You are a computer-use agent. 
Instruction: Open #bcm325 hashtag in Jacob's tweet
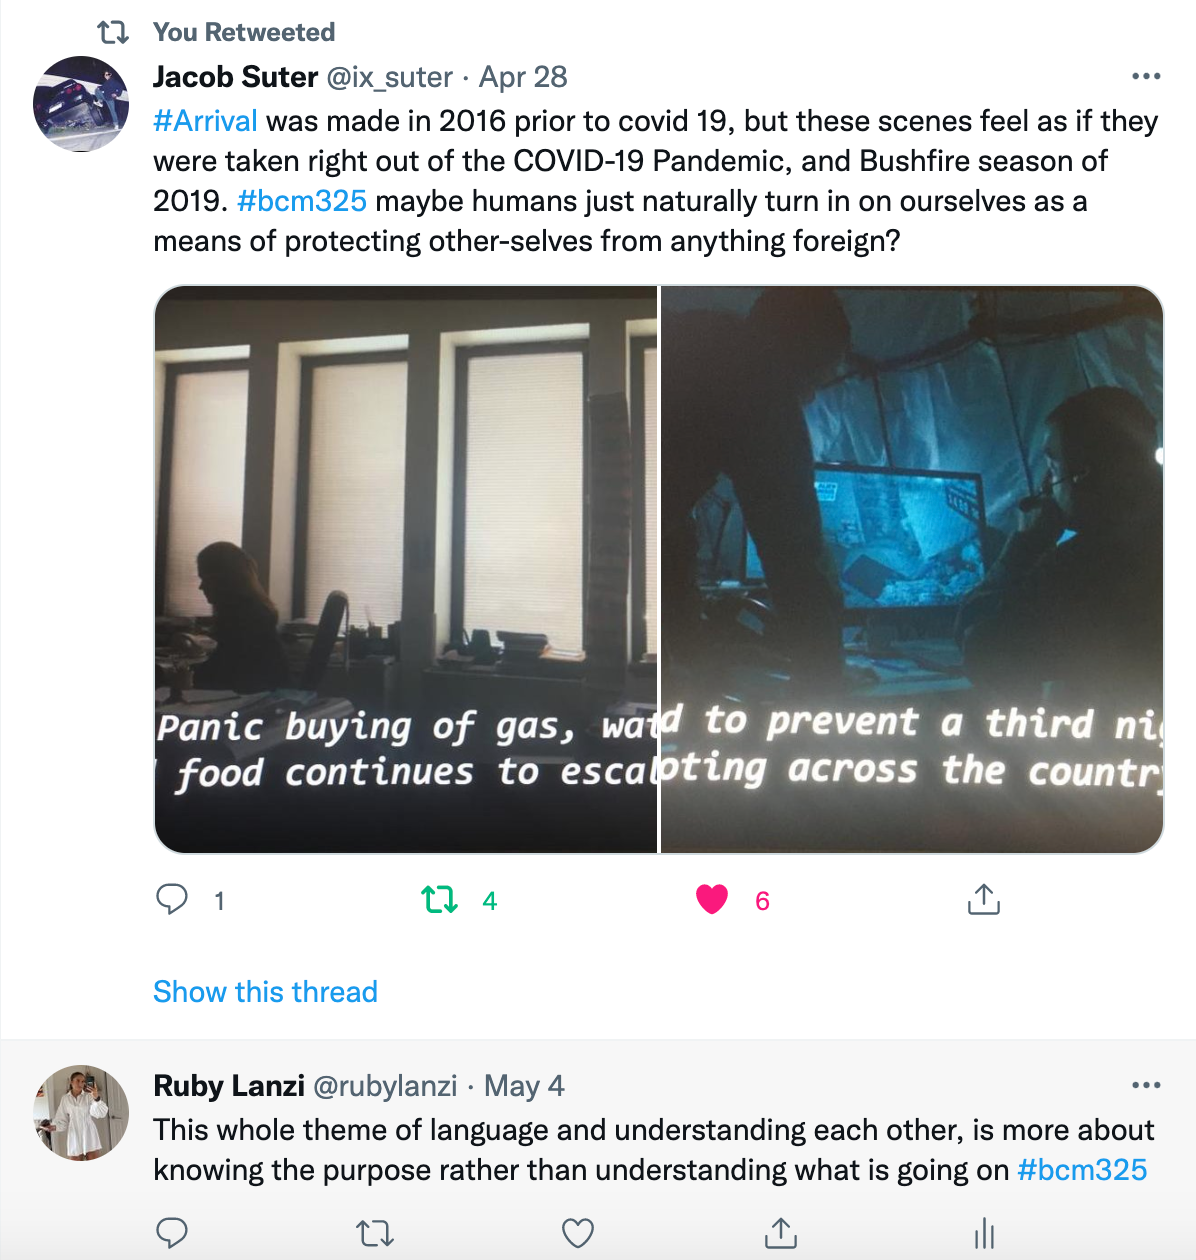click(302, 201)
